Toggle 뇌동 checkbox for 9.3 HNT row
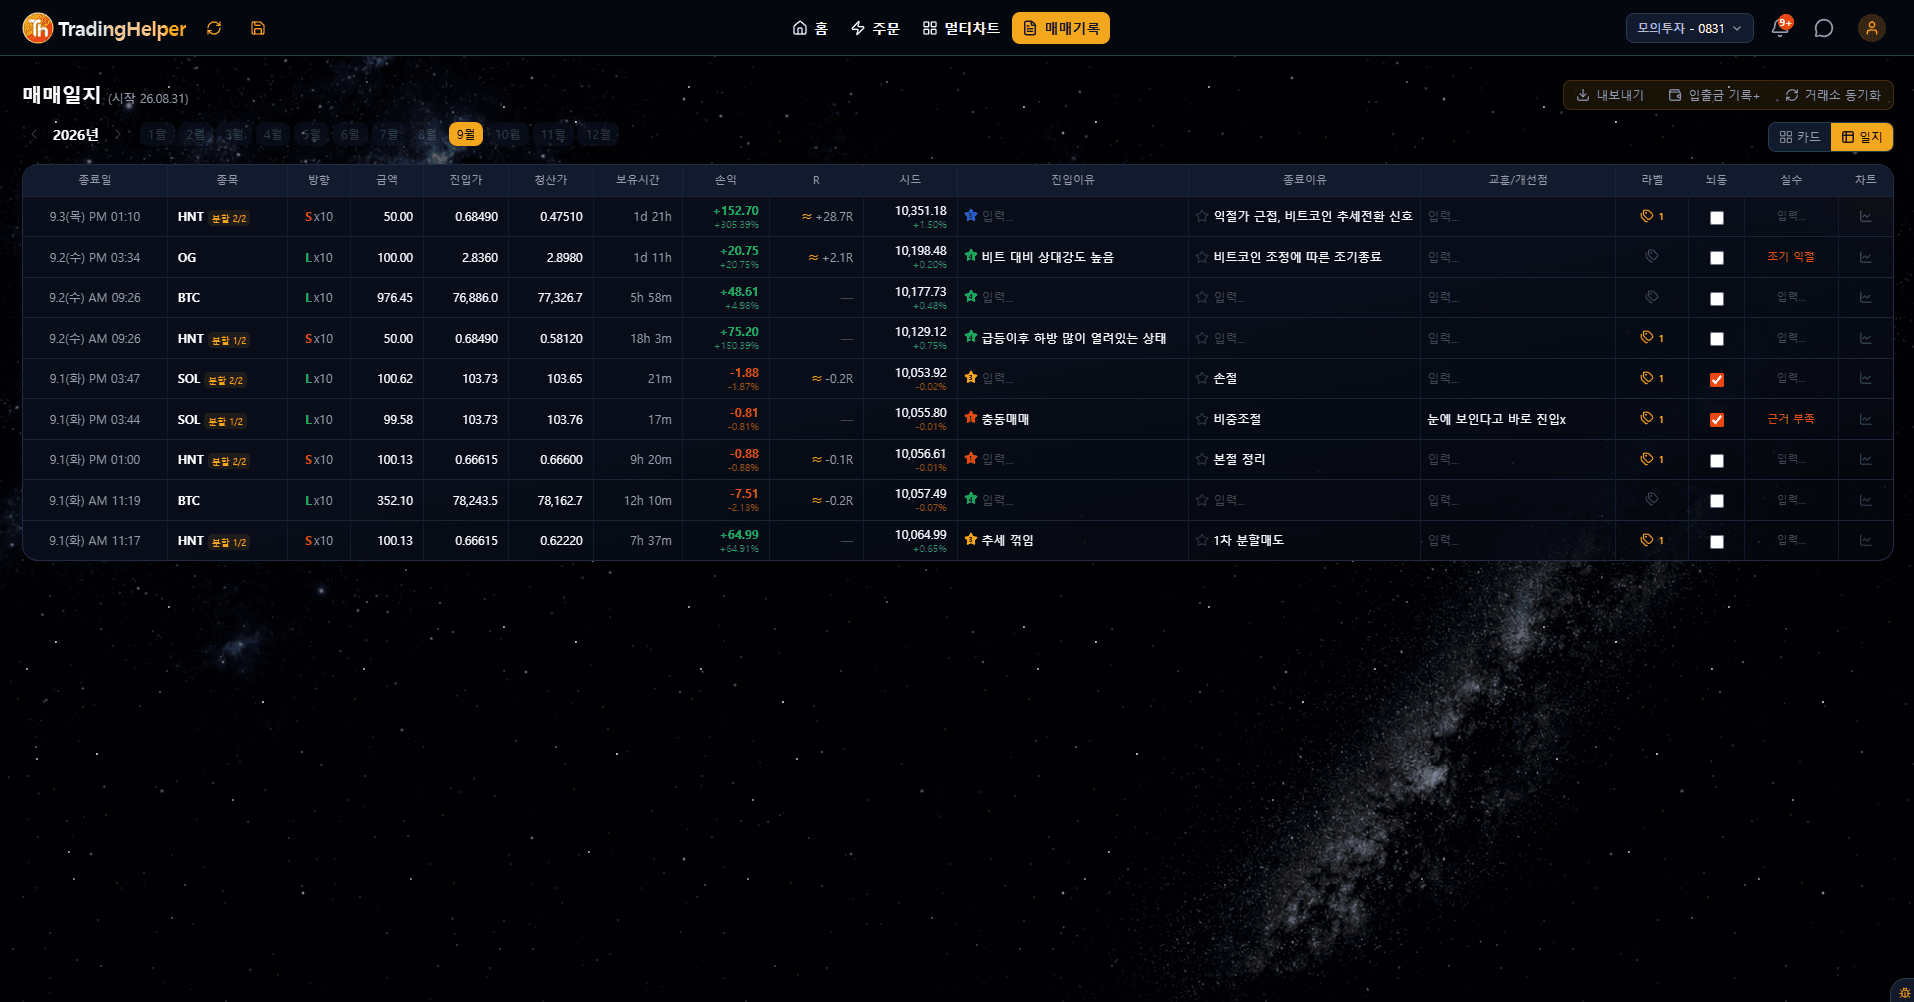The width and height of the screenshot is (1914, 1002). click(x=1717, y=217)
